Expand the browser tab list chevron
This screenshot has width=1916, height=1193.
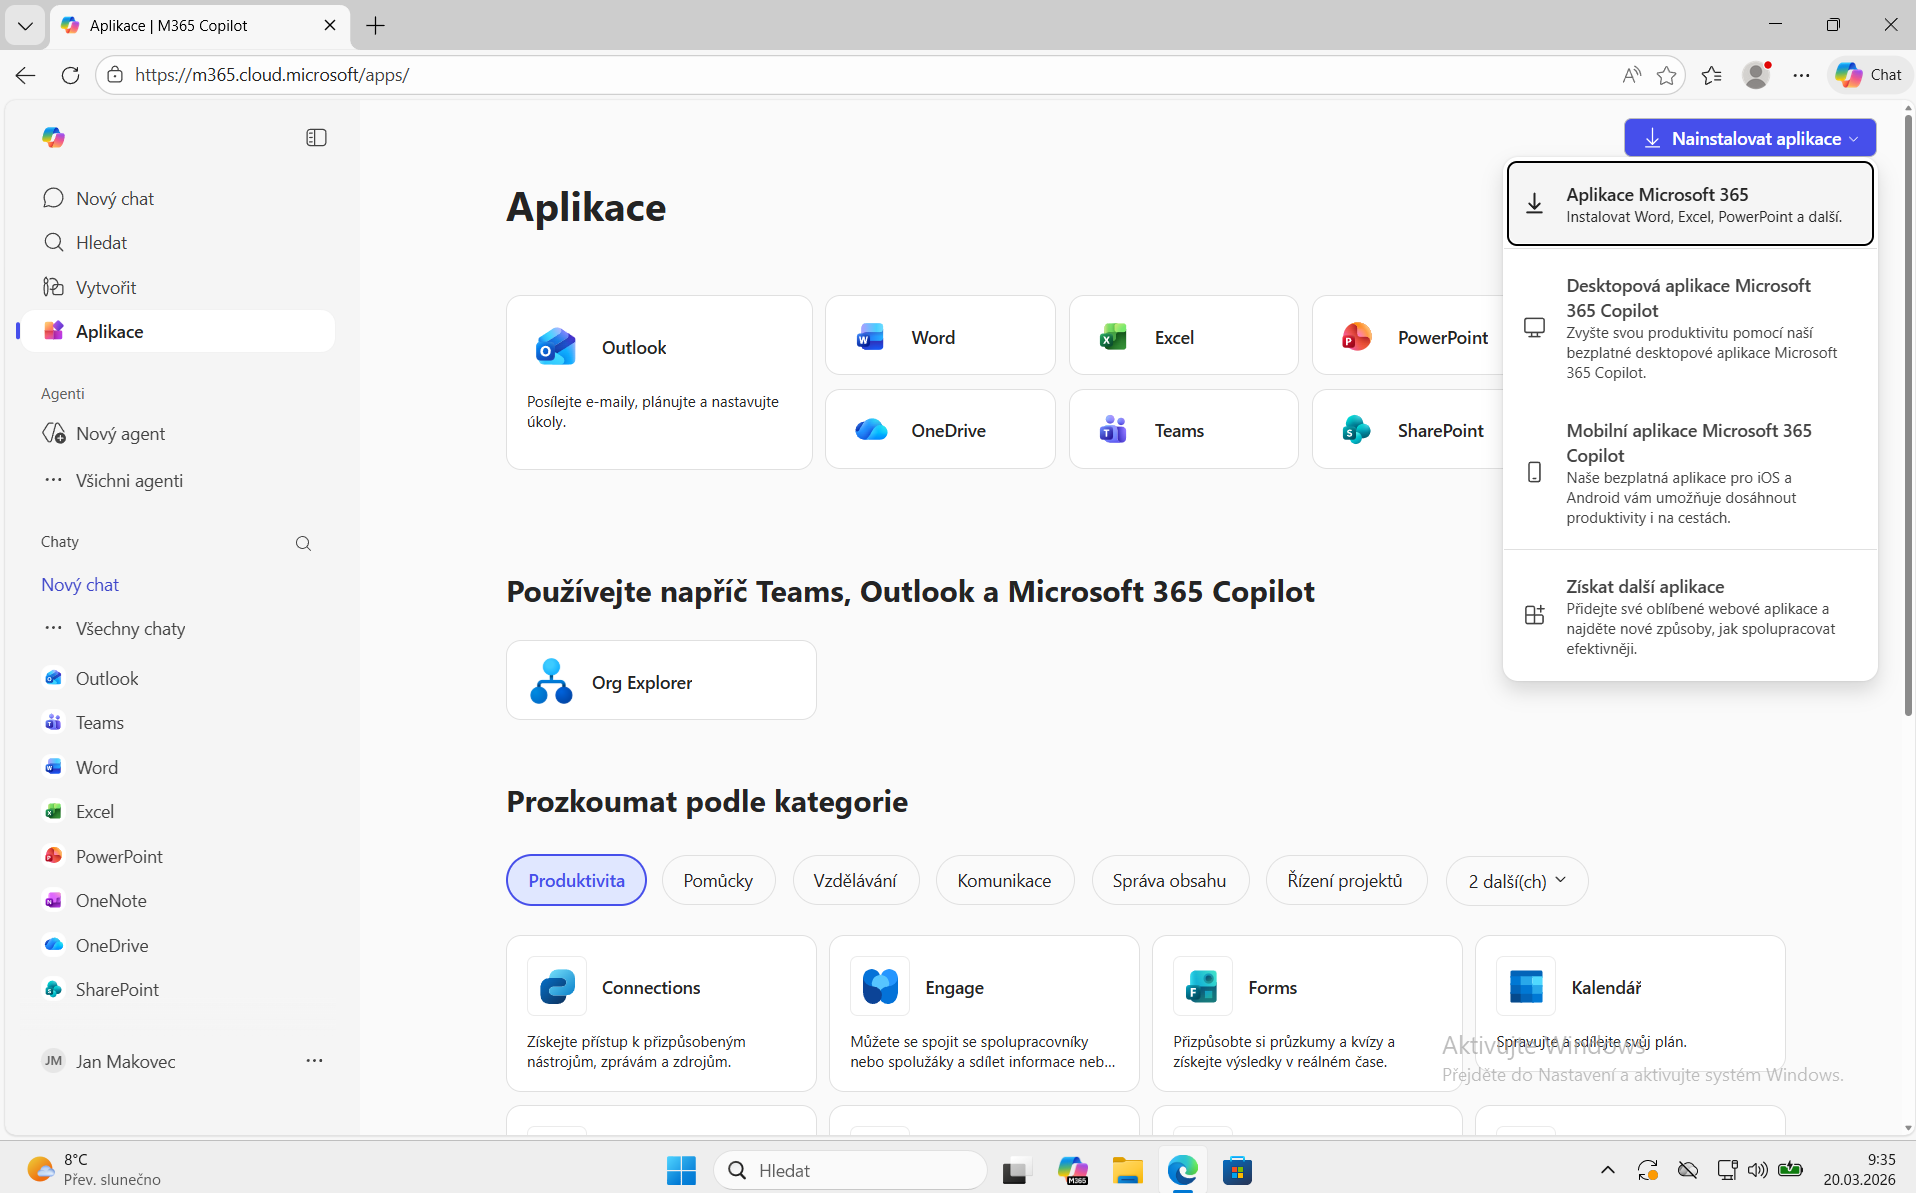(x=25, y=25)
